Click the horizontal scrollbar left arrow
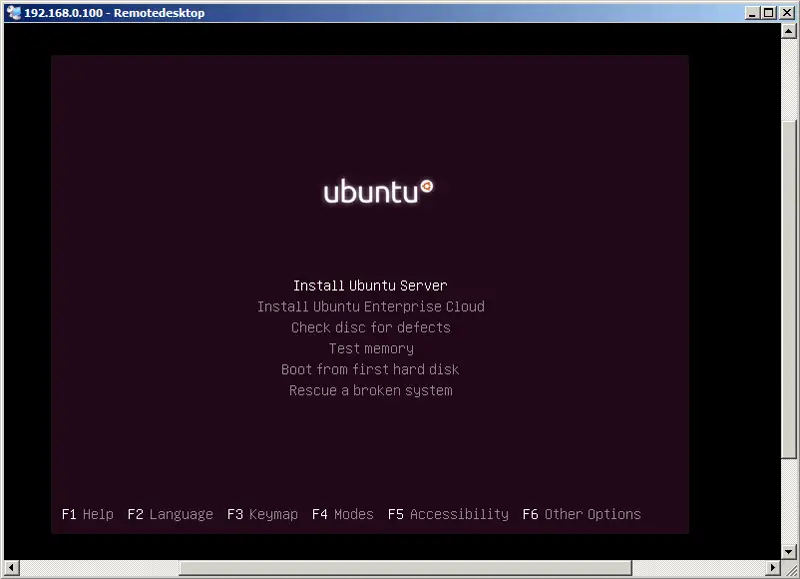The width and height of the screenshot is (800, 579). coord(12,567)
